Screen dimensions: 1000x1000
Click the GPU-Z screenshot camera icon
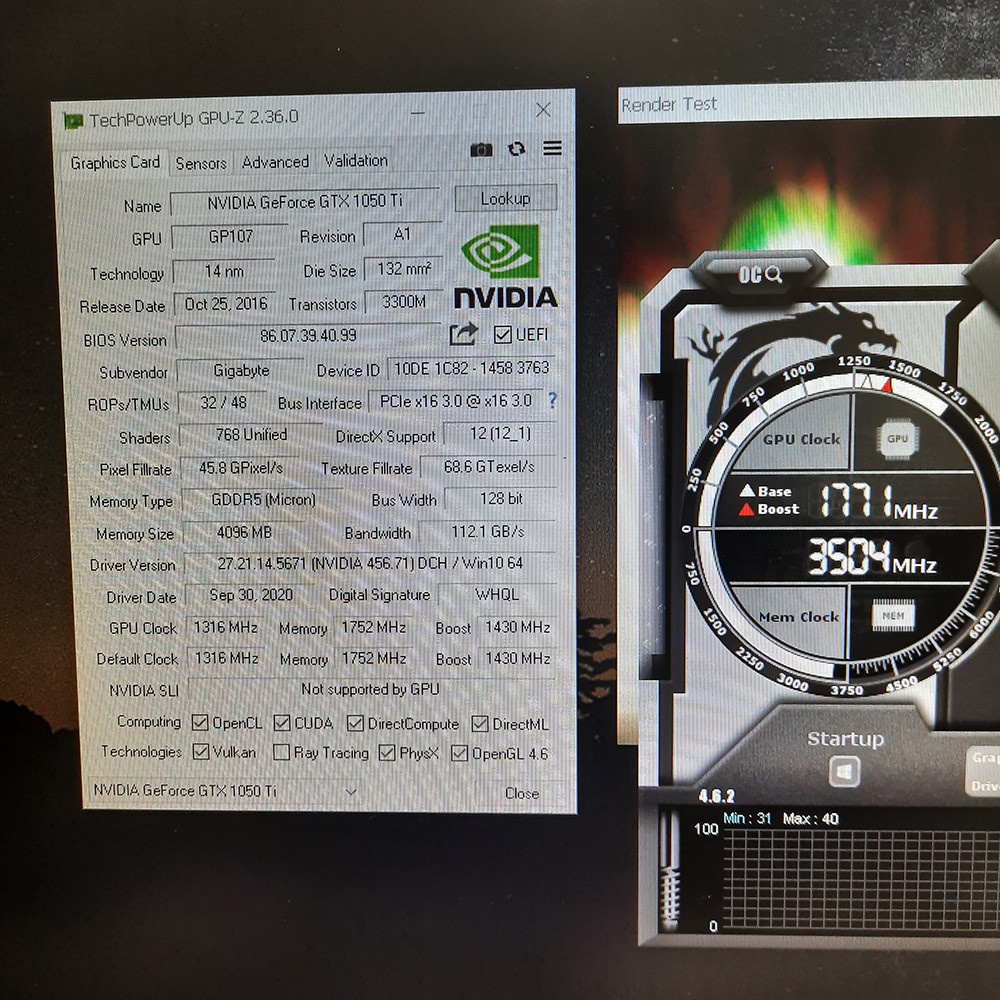pyautogui.click(x=481, y=149)
